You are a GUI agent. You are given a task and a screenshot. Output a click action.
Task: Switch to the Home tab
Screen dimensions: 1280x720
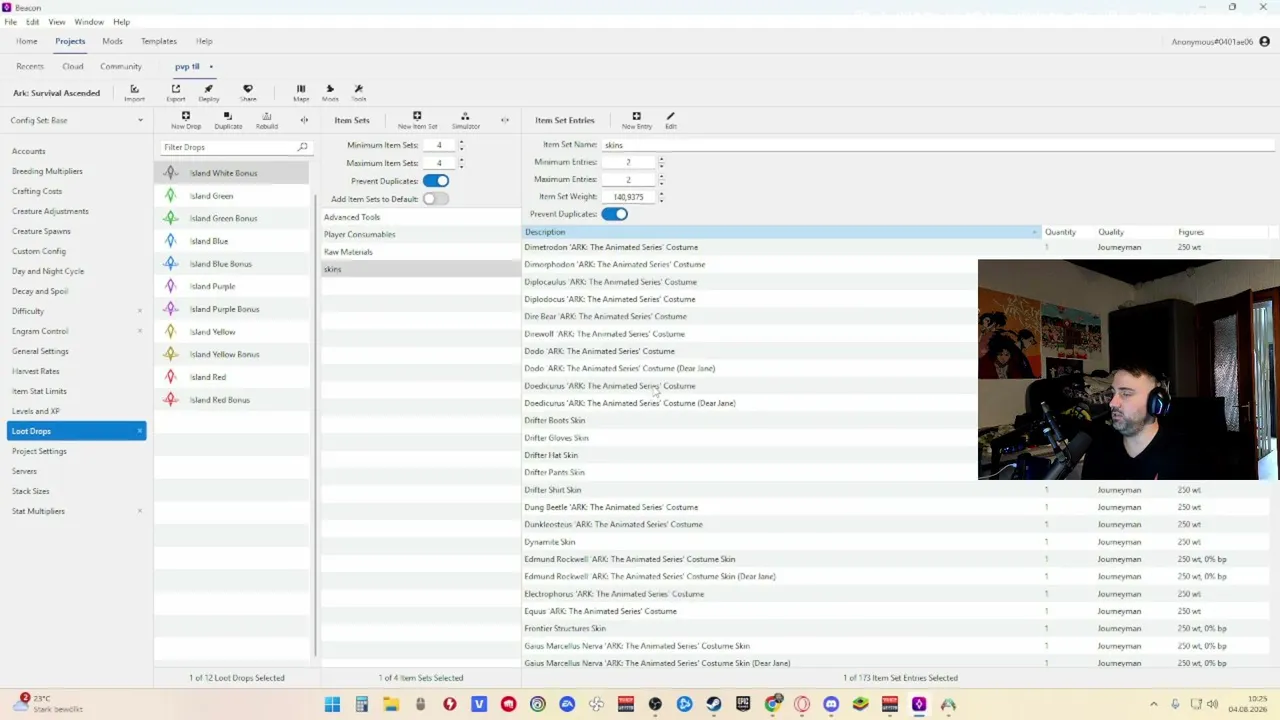(x=27, y=41)
